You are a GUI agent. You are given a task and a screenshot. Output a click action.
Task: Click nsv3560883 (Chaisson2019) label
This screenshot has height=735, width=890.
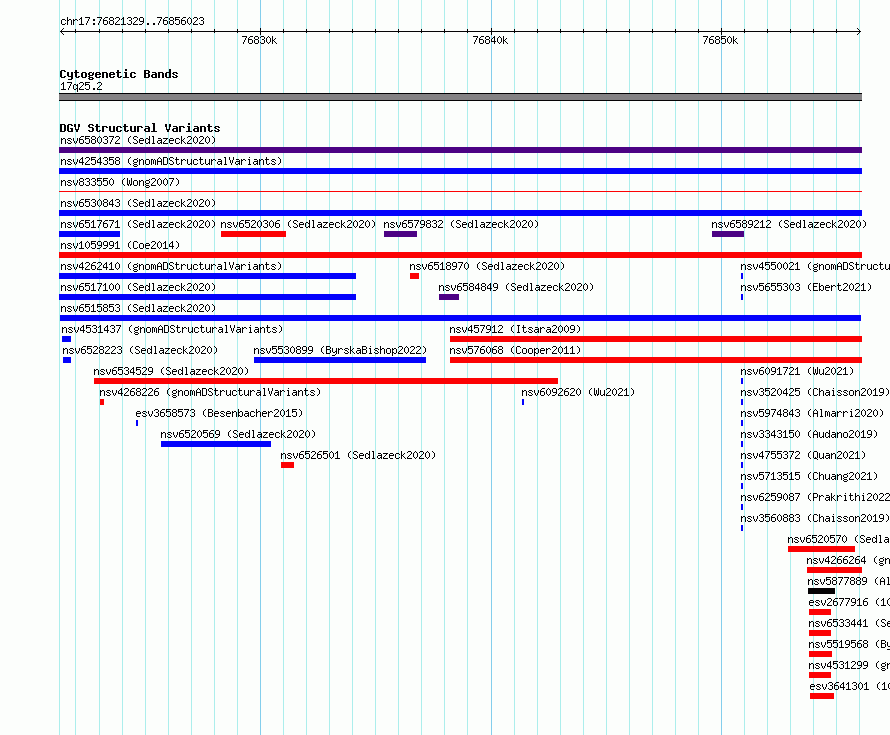tap(815, 518)
